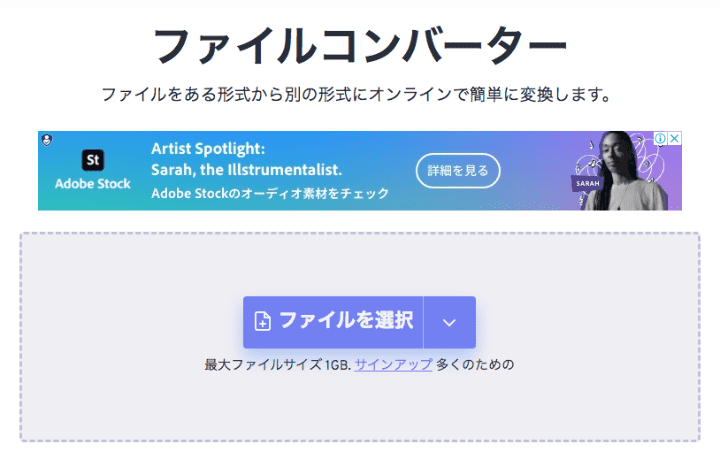Click the purple SARAH name tag
720x465 pixels.
click(587, 183)
